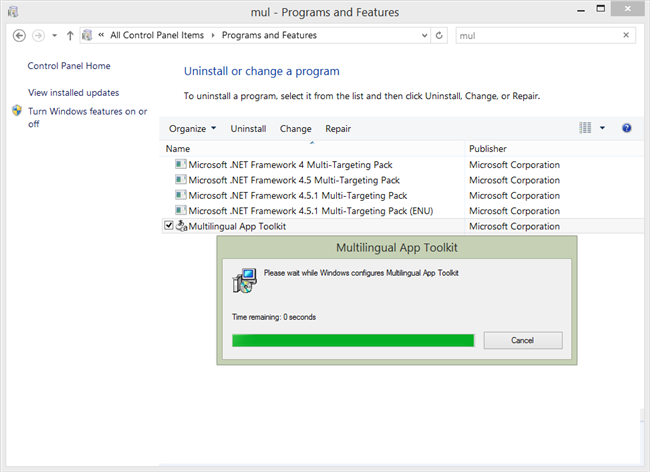Click the Control Panel icon in the address bar
The width and height of the screenshot is (650, 472).
[x=87, y=35]
